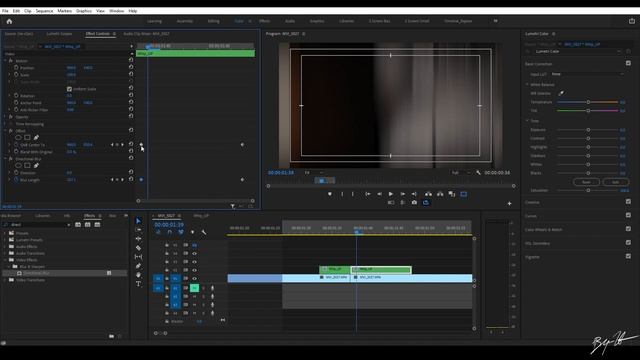Create ellipse mask under Offset effect

pyautogui.click(x=18, y=138)
